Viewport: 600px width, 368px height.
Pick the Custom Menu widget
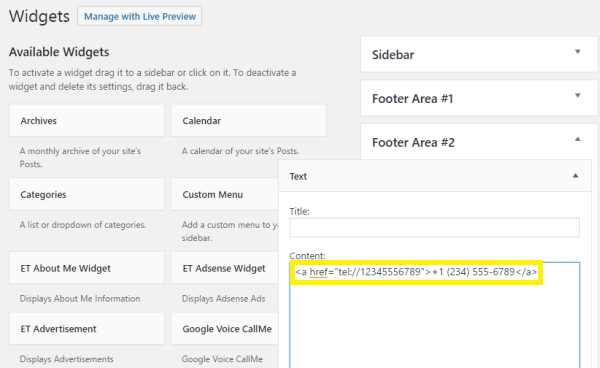pyautogui.click(x=225, y=194)
